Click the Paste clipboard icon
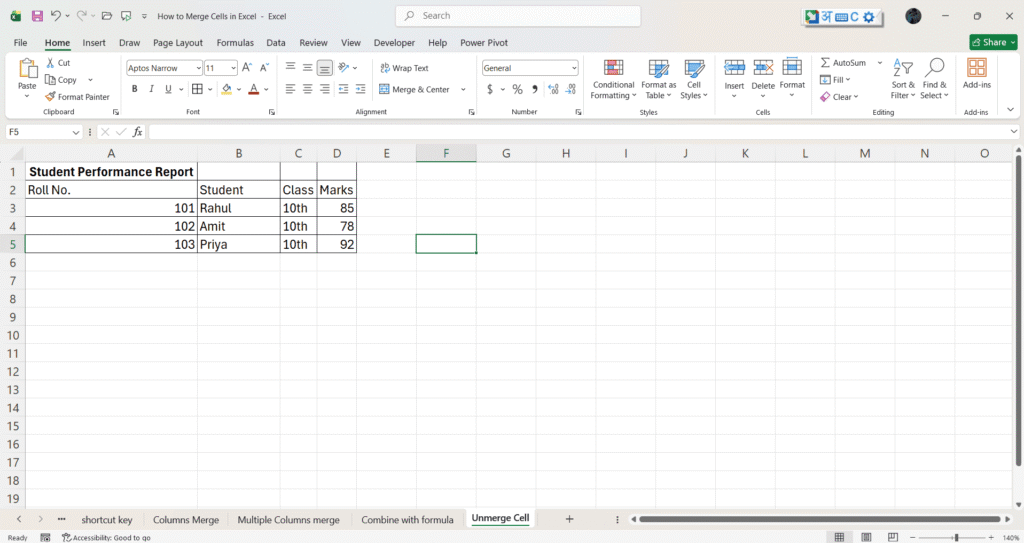The width and height of the screenshot is (1024, 543). pyautogui.click(x=27, y=68)
